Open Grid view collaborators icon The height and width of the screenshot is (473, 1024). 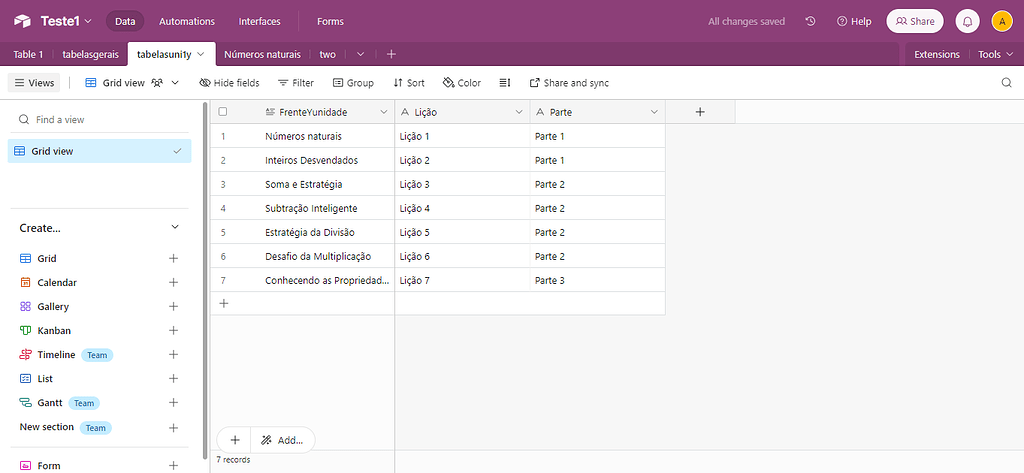(x=157, y=83)
